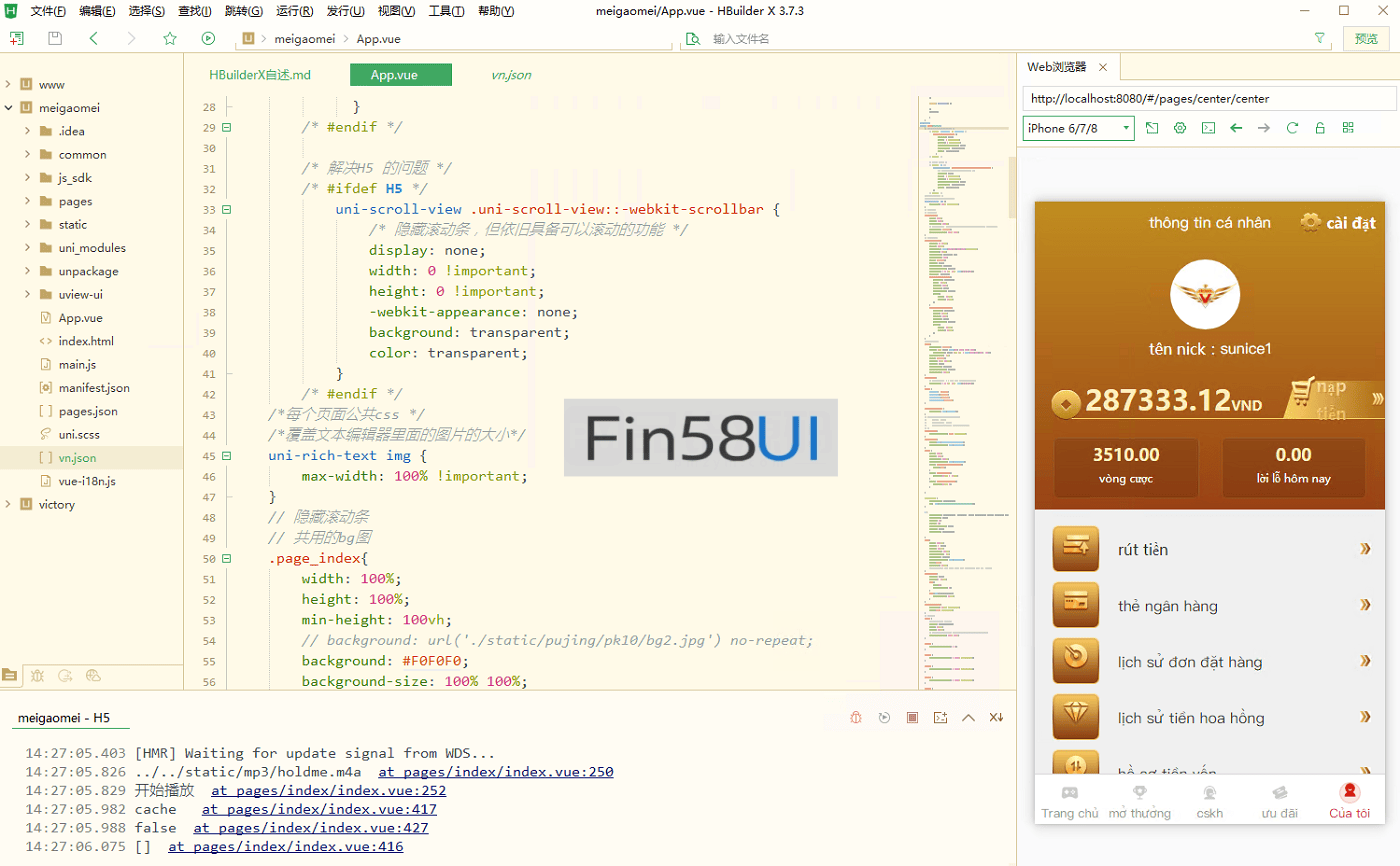
Task: Switch to the HBuilderX自述.md tab
Action: 260,75
